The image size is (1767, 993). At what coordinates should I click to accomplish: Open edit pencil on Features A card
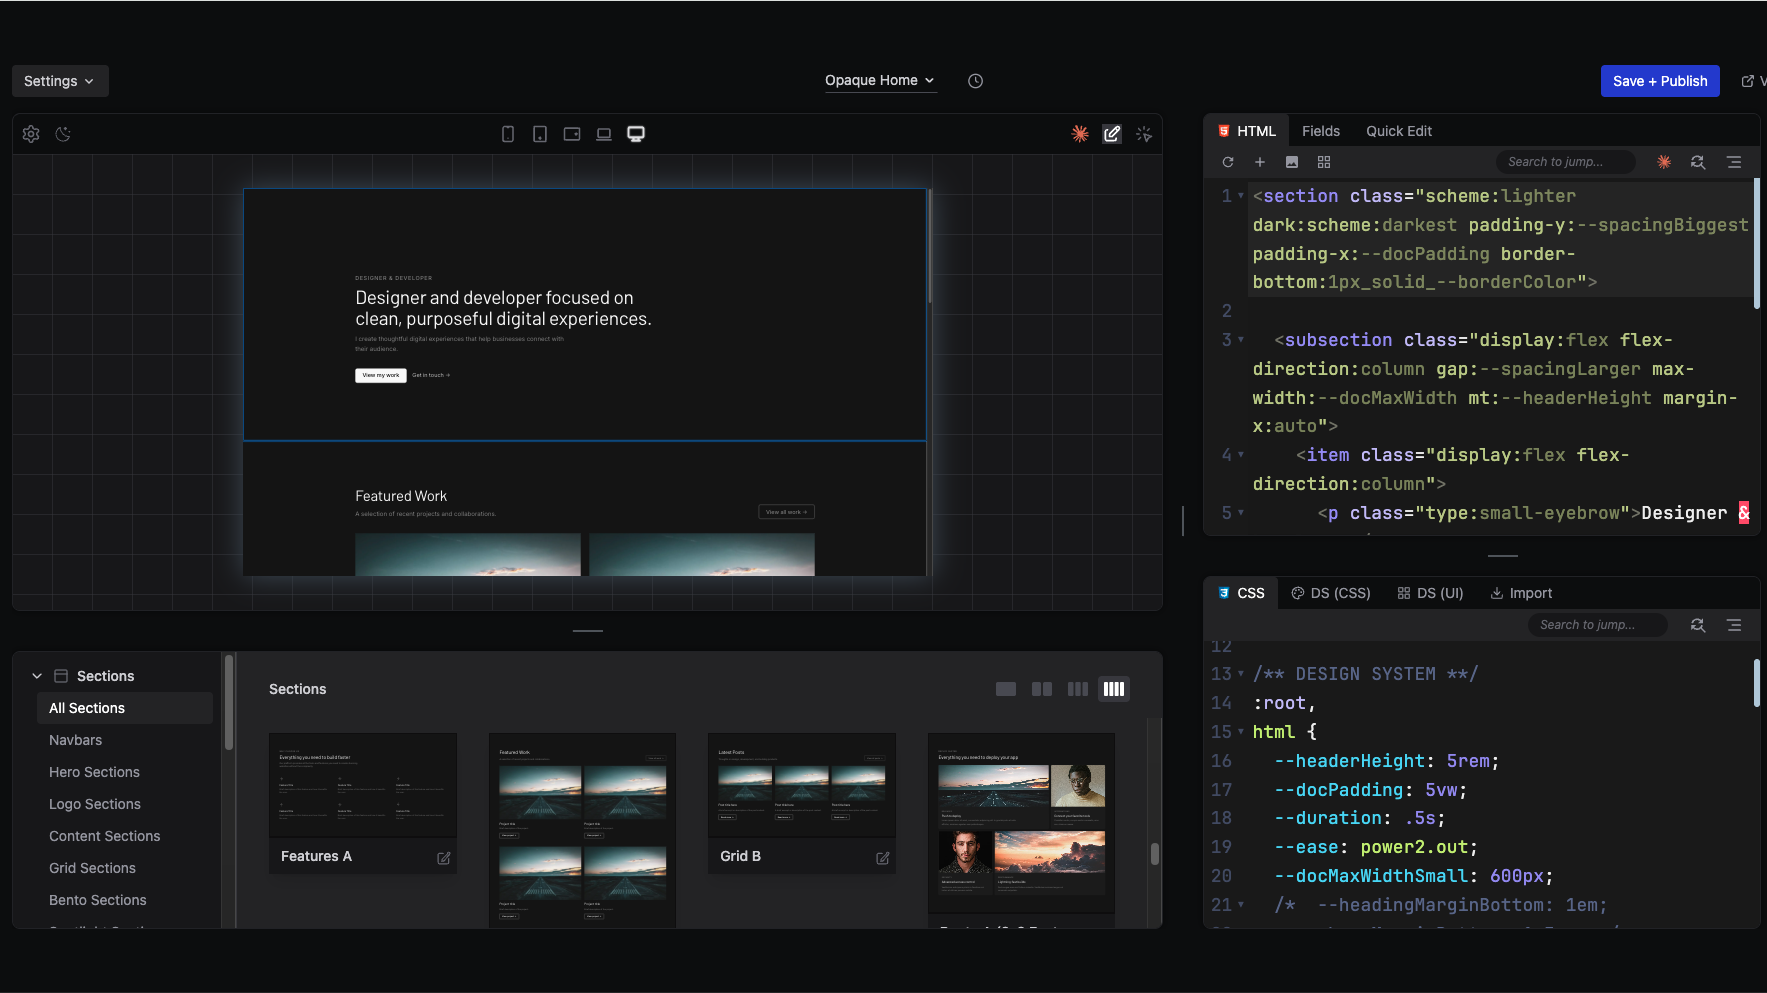[x=444, y=858]
